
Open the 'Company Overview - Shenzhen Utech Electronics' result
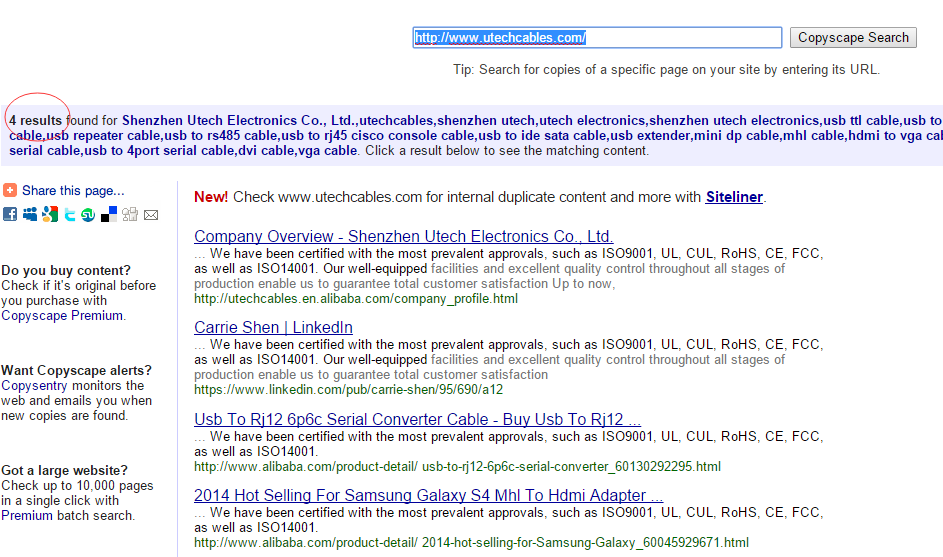pyautogui.click(x=404, y=236)
